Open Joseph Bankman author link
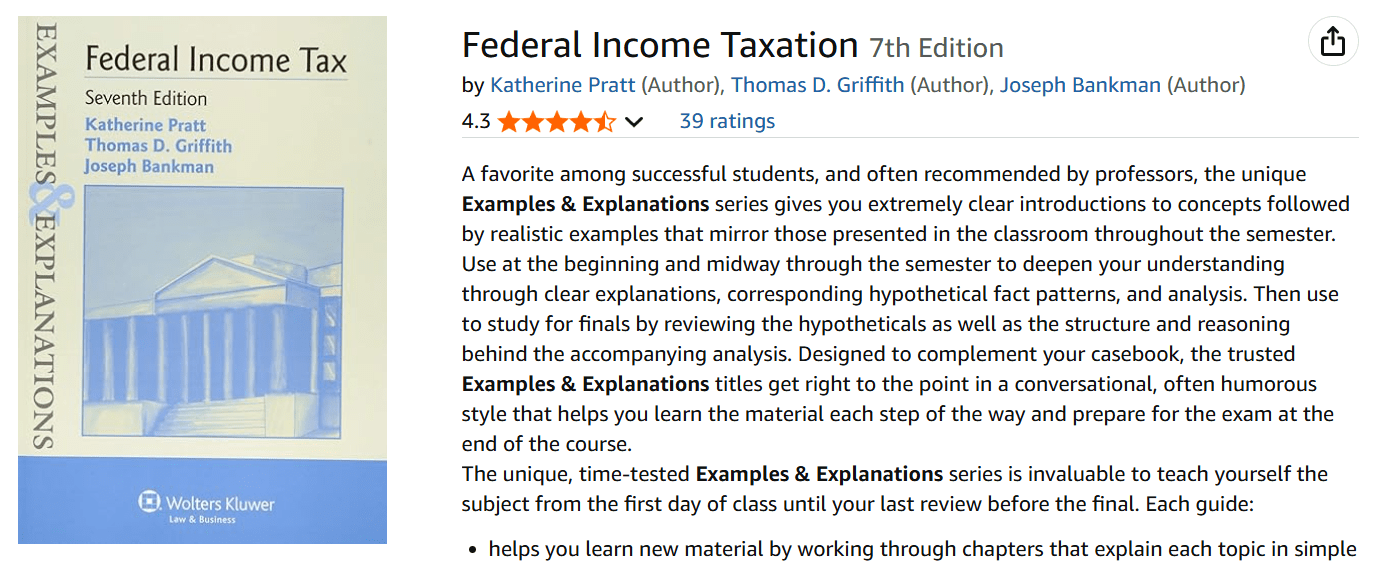This screenshot has height=564, width=1381. tap(1080, 85)
